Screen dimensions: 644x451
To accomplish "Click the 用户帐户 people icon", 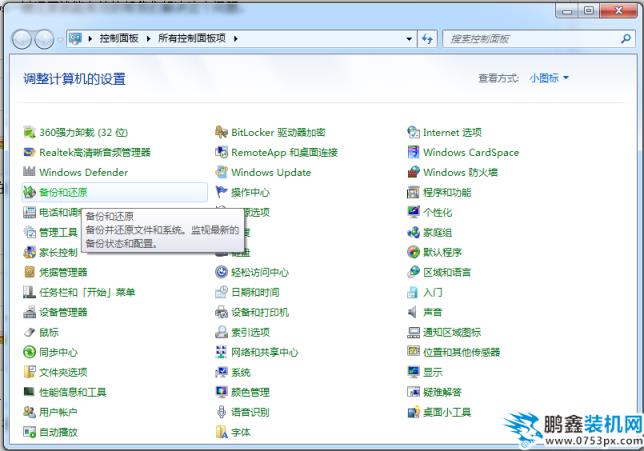I will [30, 412].
